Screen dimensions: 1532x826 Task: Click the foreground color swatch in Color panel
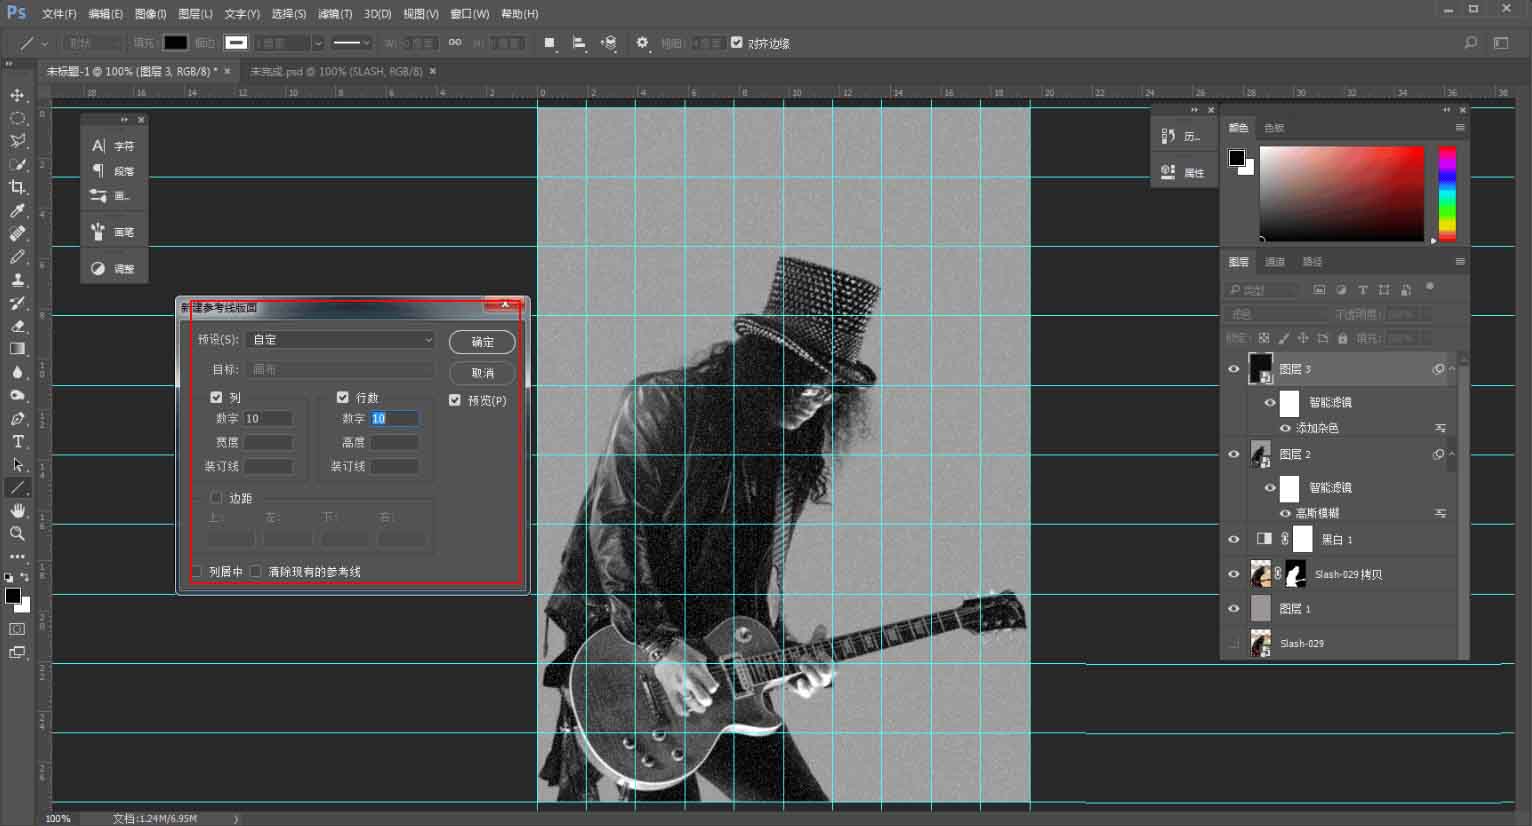(1236, 157)
